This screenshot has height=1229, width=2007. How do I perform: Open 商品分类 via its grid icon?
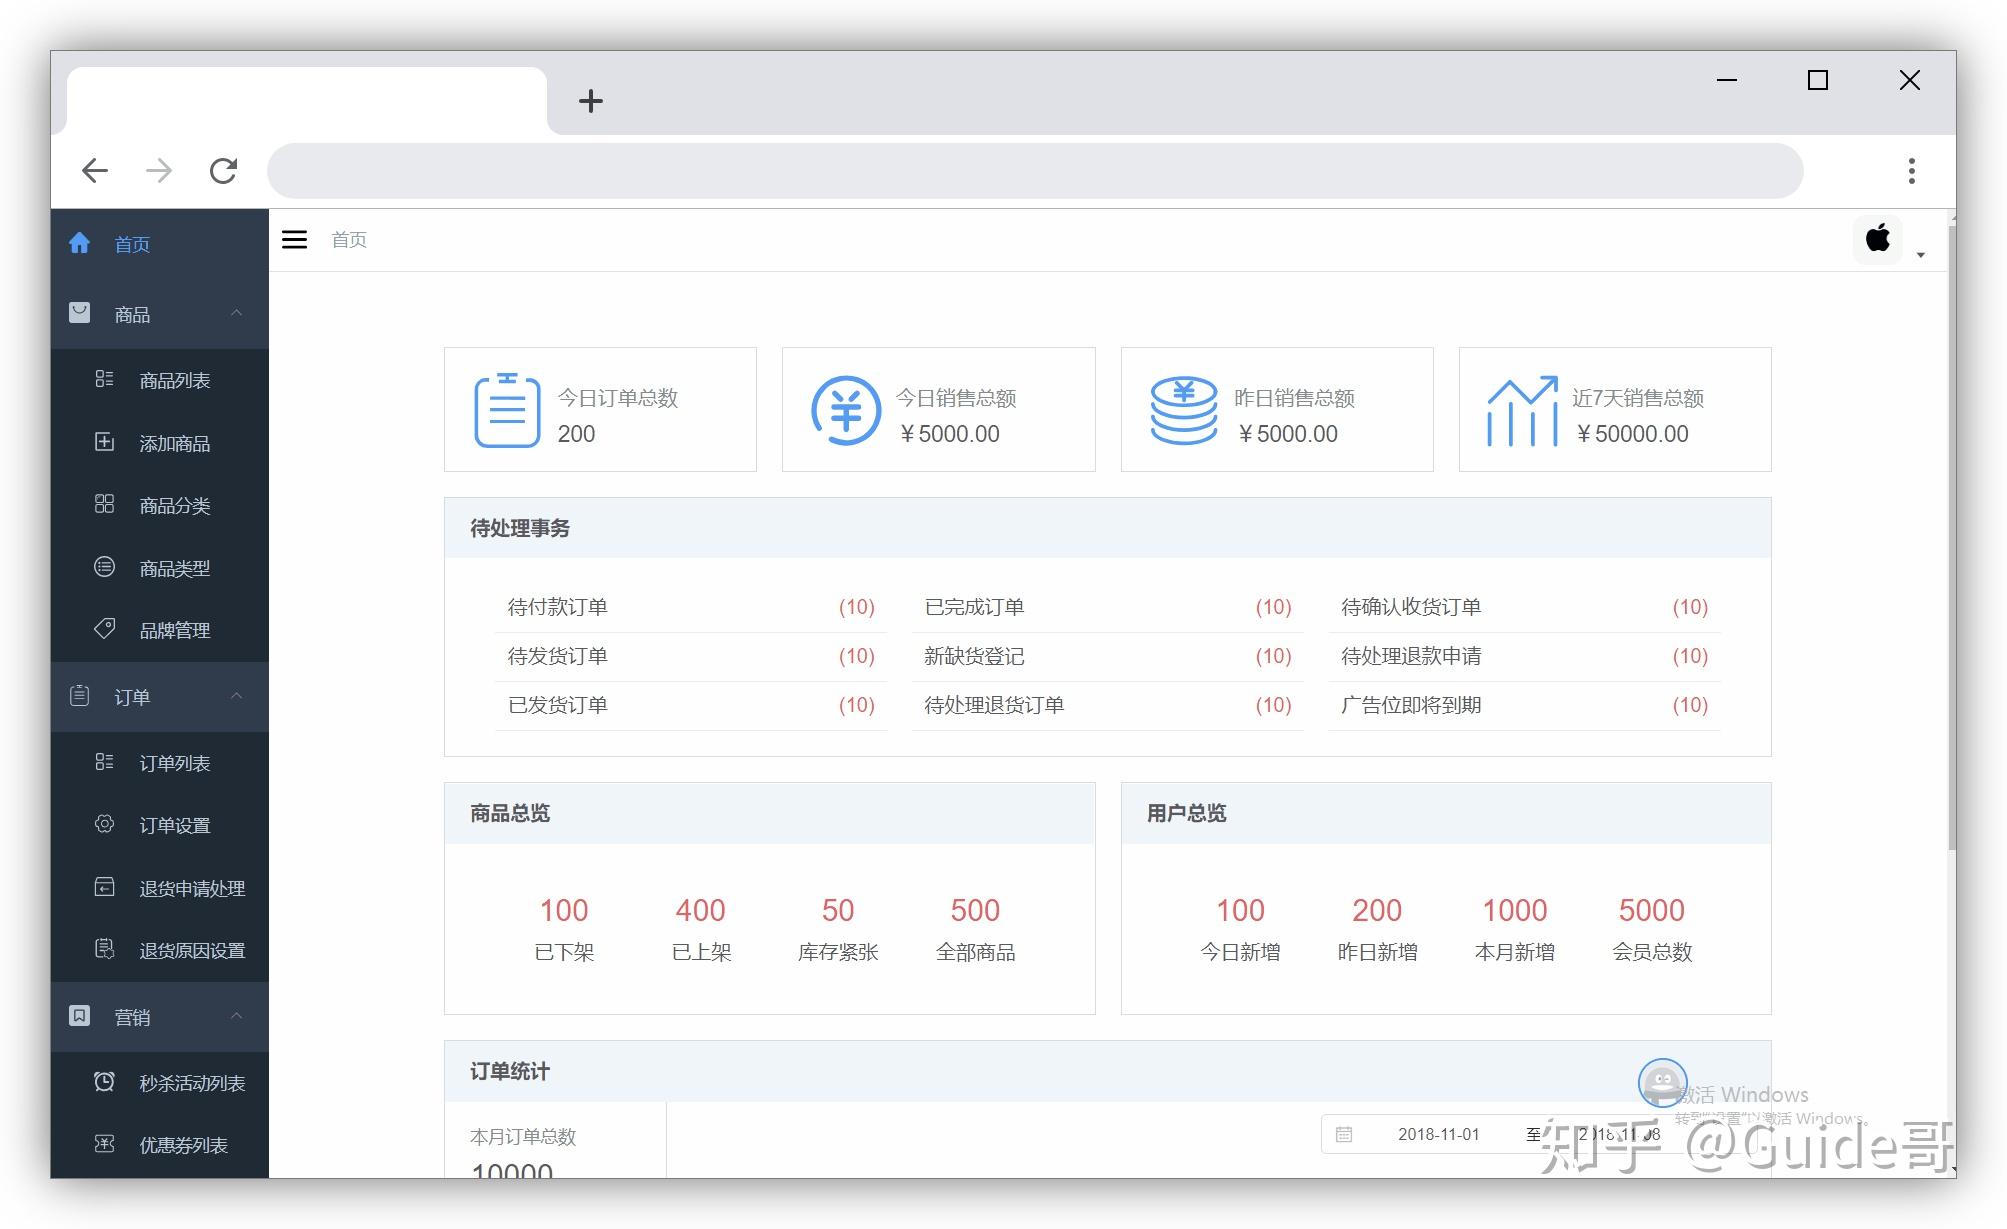105,505
